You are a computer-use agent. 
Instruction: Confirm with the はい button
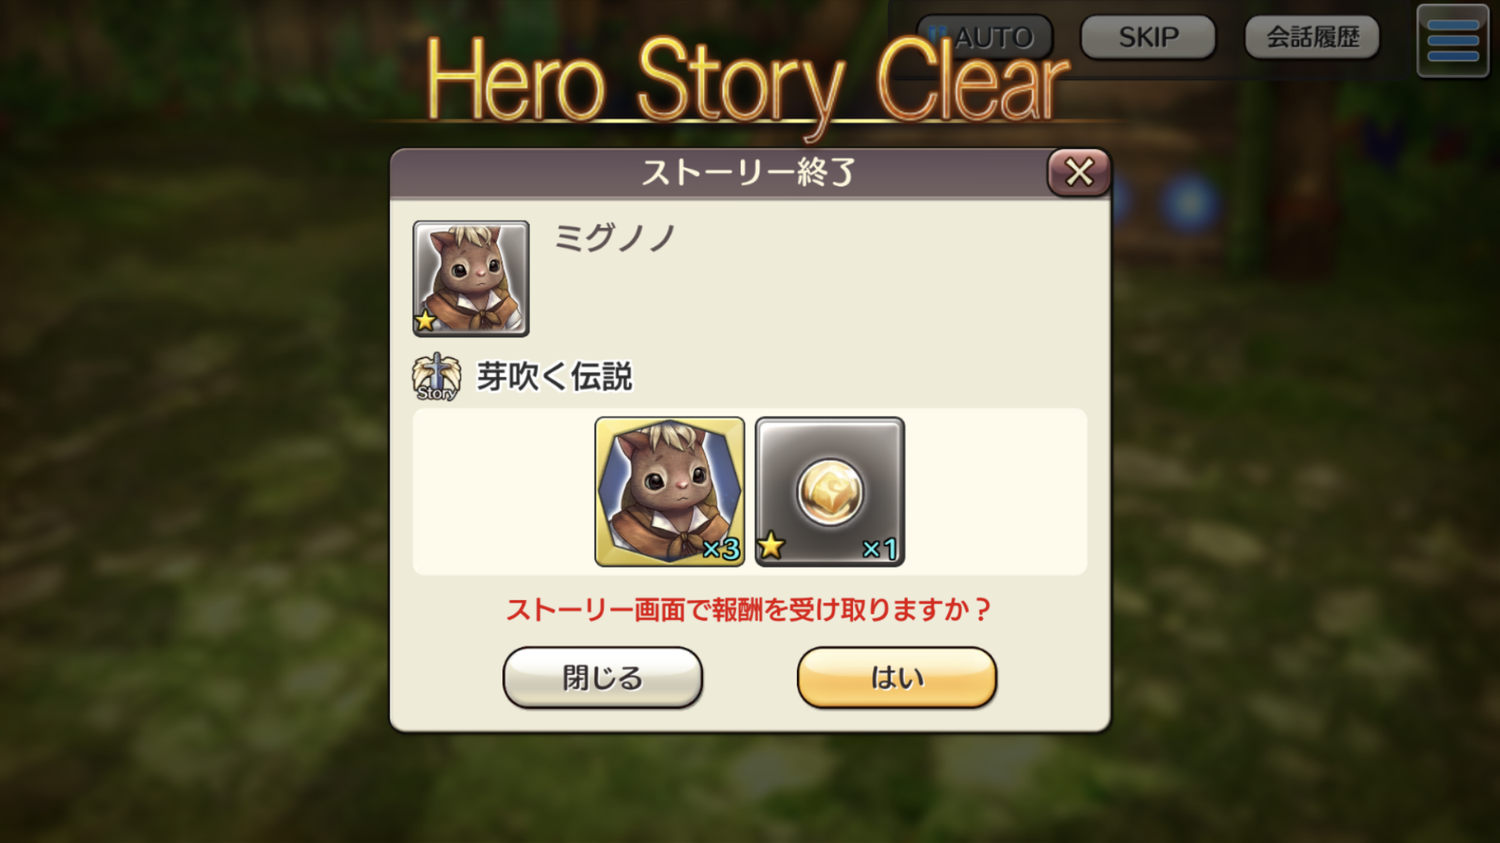[897, 678]
